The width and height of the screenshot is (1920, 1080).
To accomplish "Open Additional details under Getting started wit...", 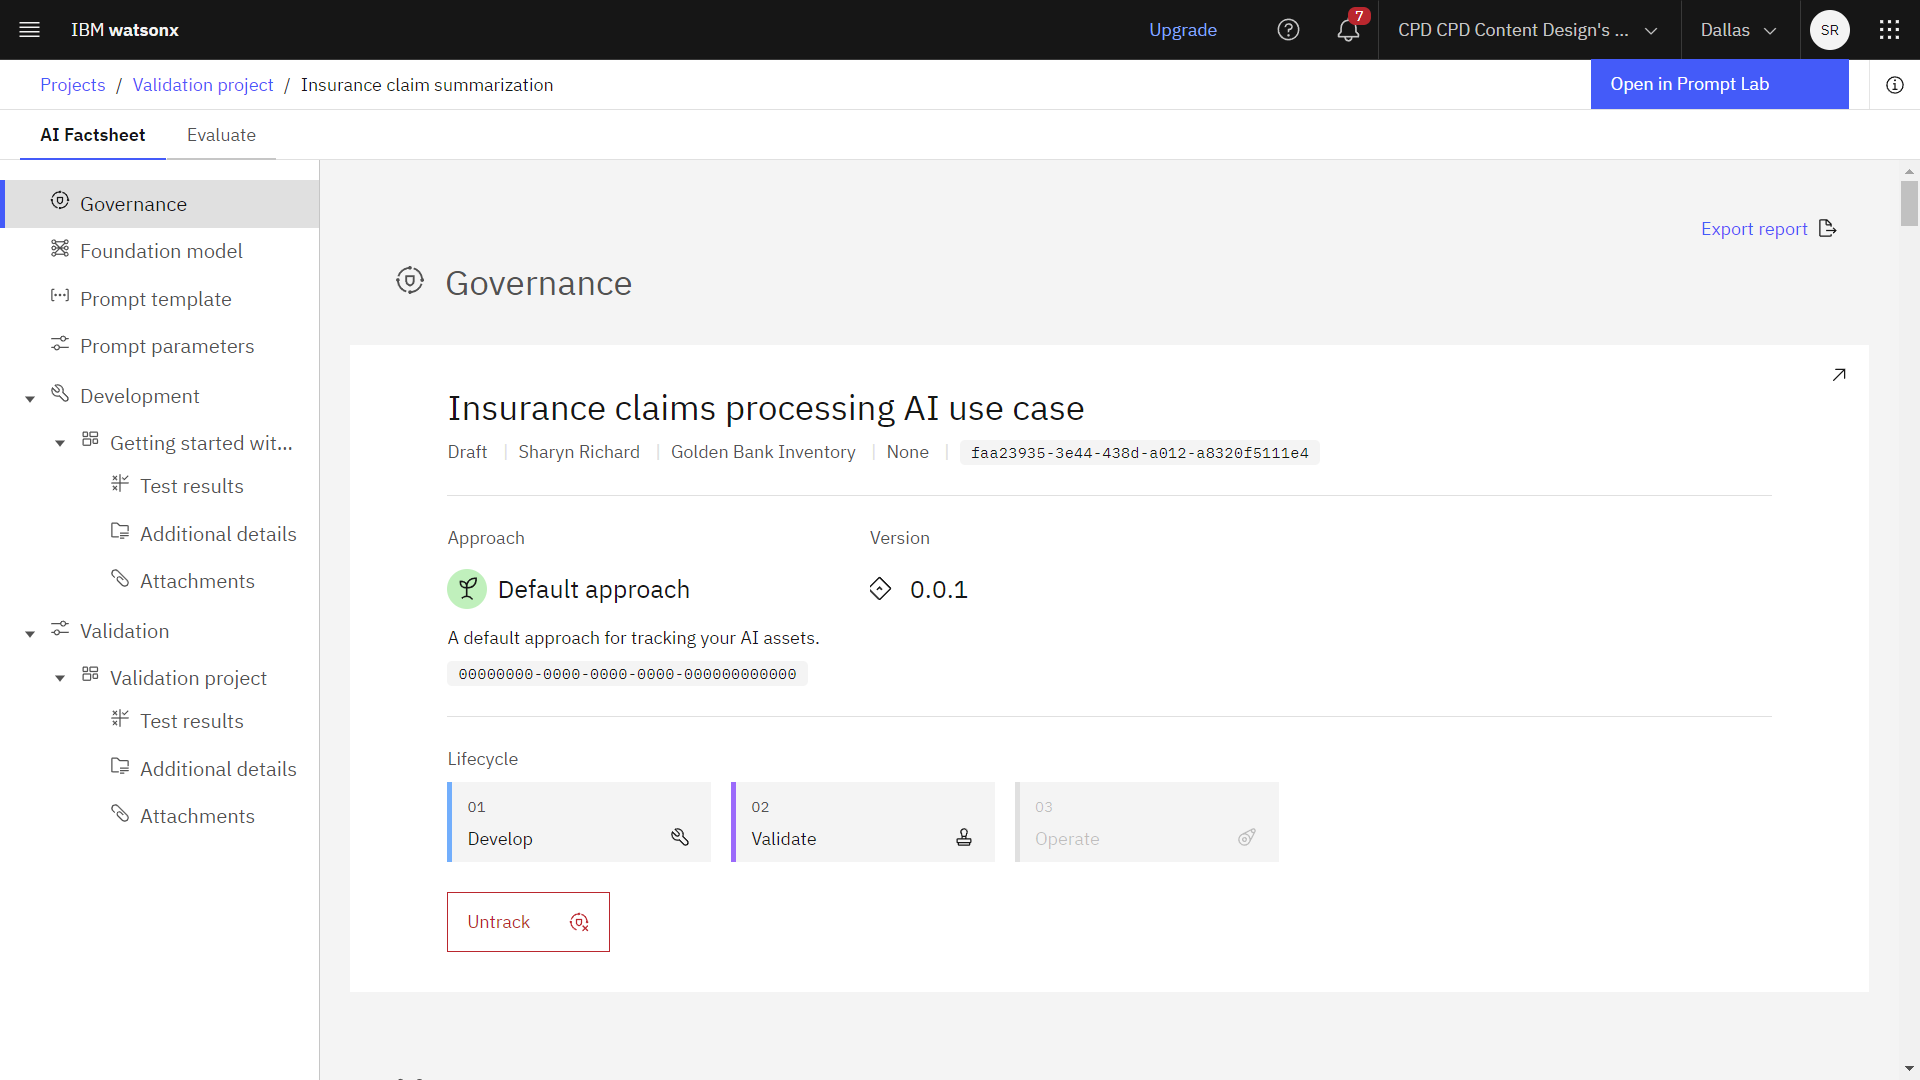I will pos(218,534).
